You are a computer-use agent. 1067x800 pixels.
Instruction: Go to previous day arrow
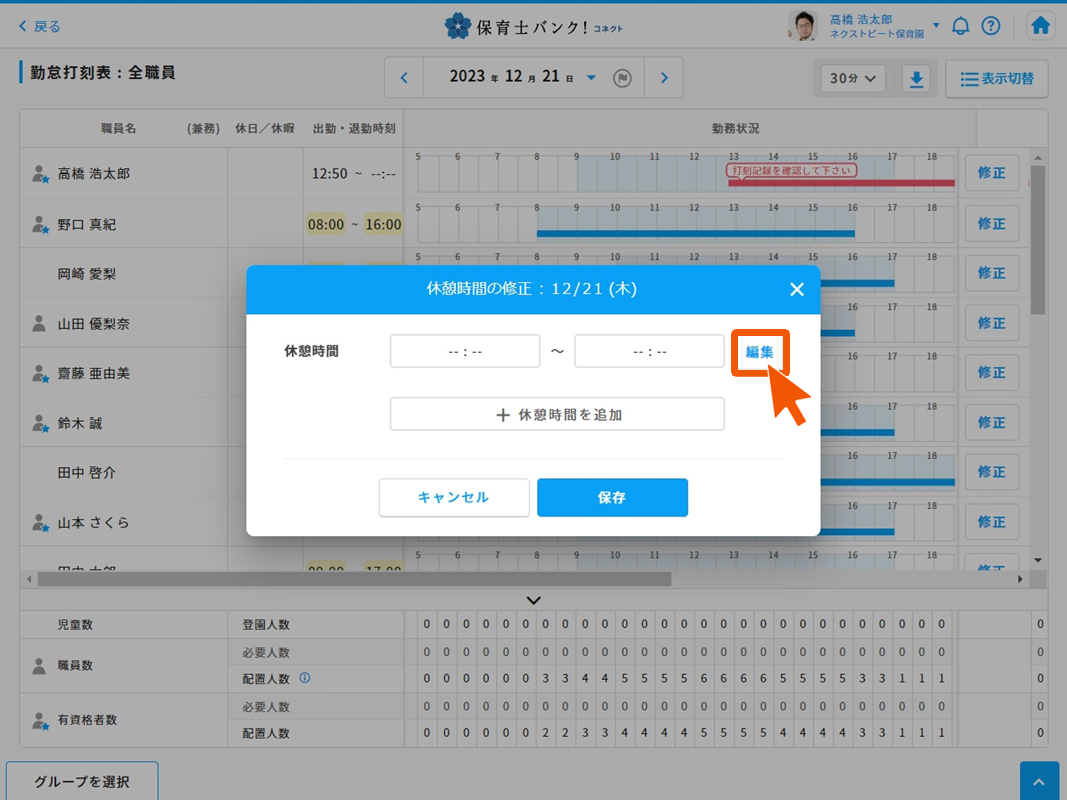coord(404,78)
